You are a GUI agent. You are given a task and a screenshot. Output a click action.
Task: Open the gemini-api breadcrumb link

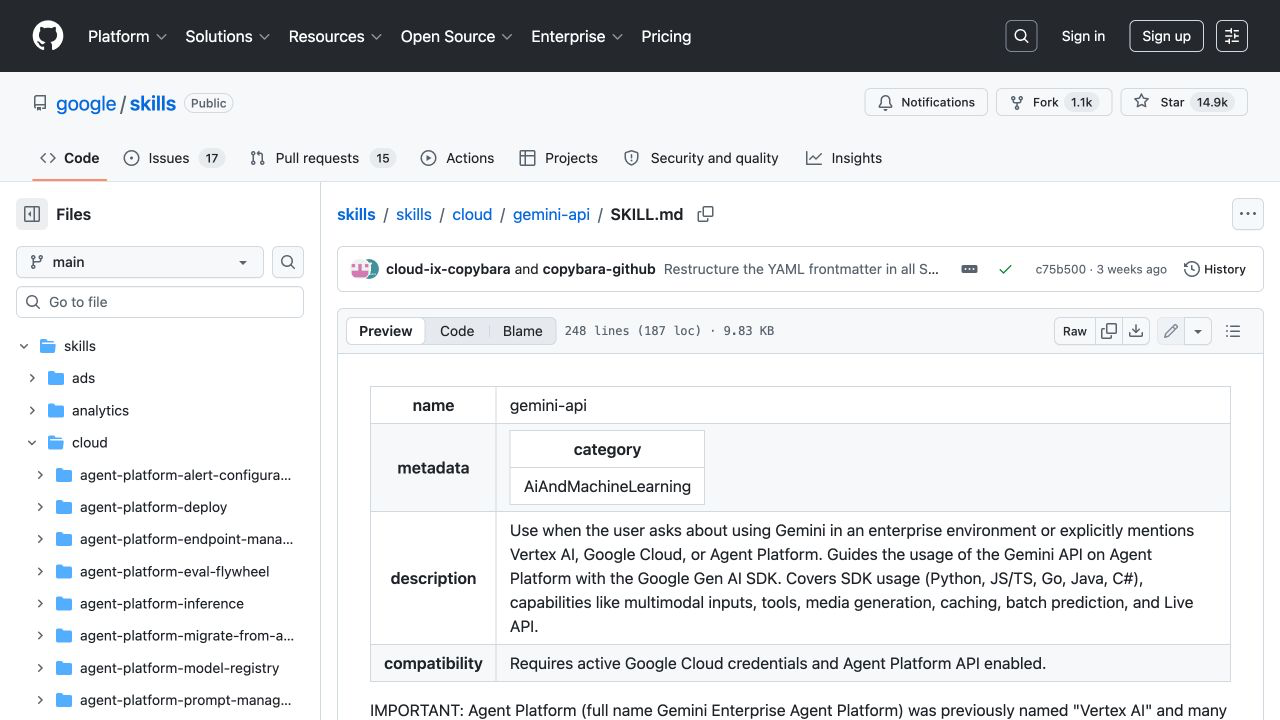pos(551,214)
